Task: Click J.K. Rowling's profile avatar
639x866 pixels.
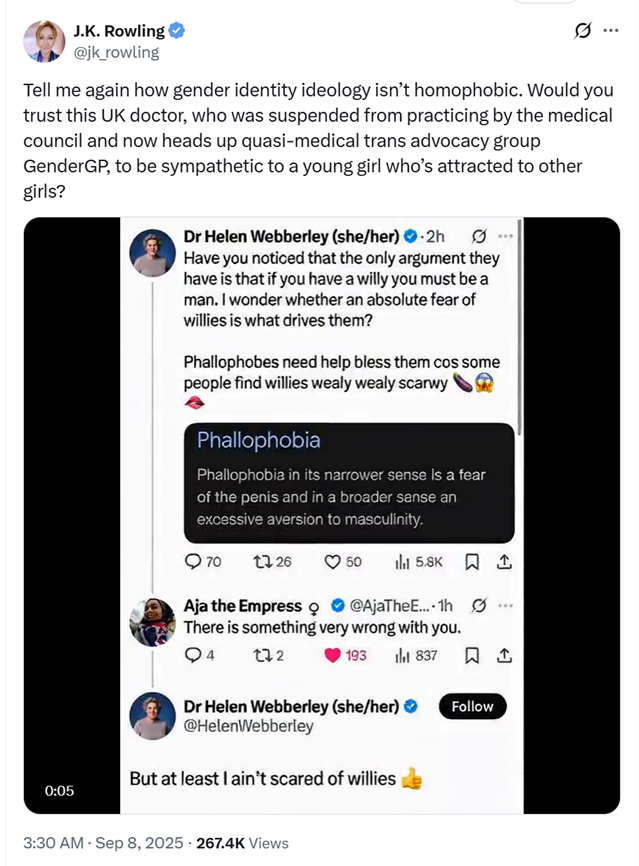Action: [x=44, y=41]
